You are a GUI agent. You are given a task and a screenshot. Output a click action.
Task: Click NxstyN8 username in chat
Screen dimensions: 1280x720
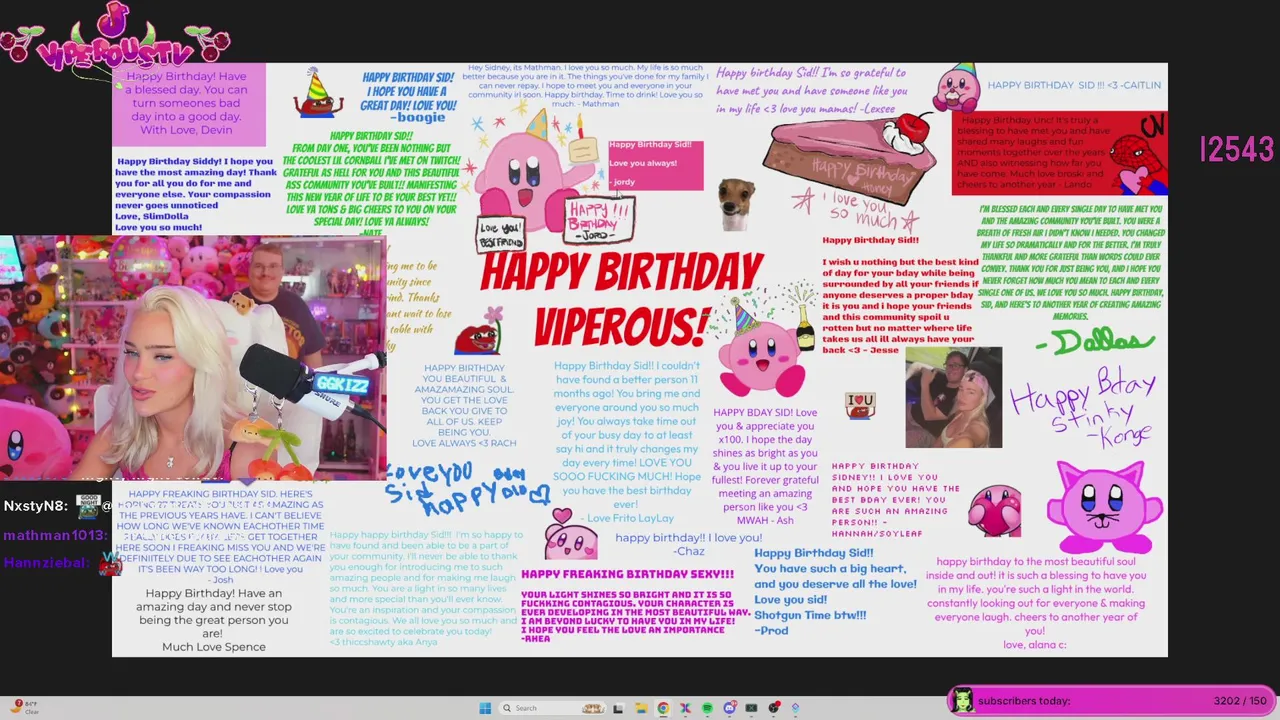click(35, 506)
